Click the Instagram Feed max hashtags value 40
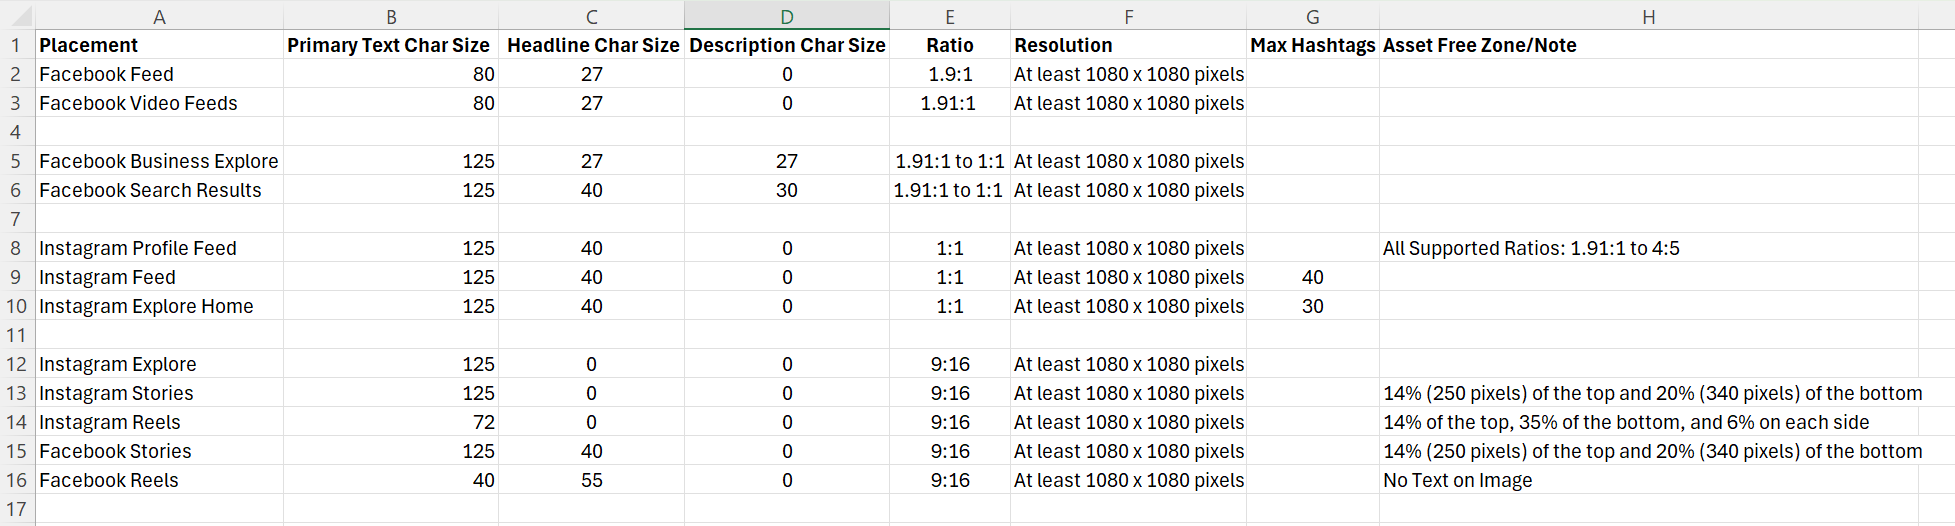The image size is (1955, 526). tap(1312, 277)
